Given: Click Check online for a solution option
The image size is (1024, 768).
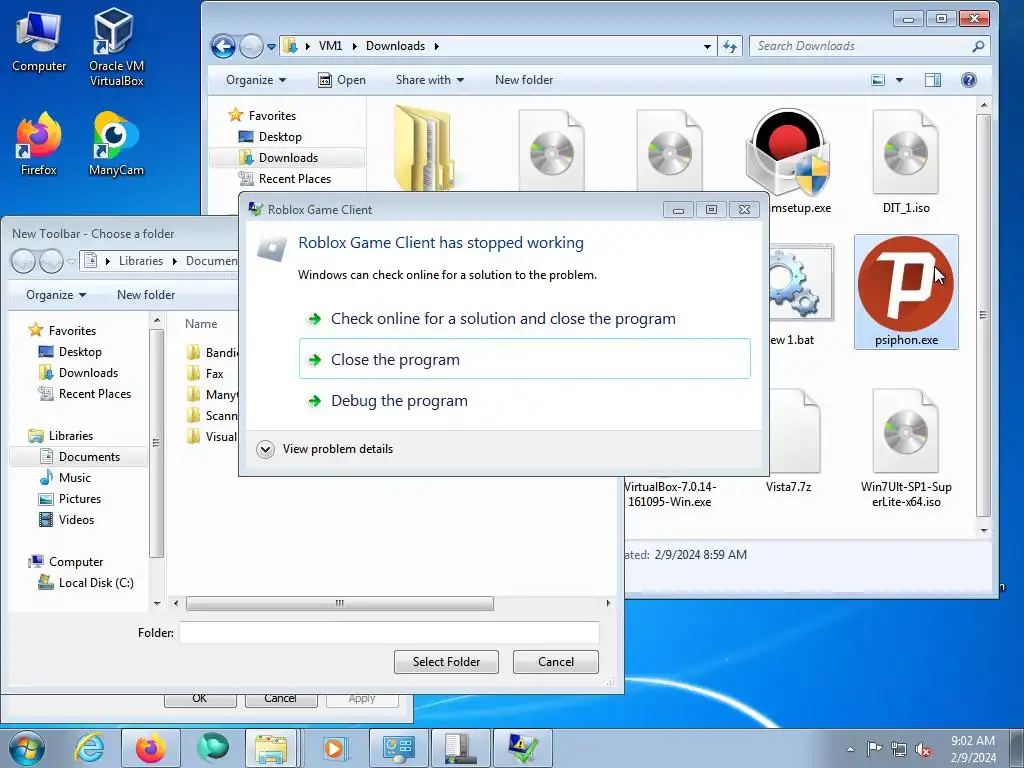Looking at the screenshot, I should 524,319.
